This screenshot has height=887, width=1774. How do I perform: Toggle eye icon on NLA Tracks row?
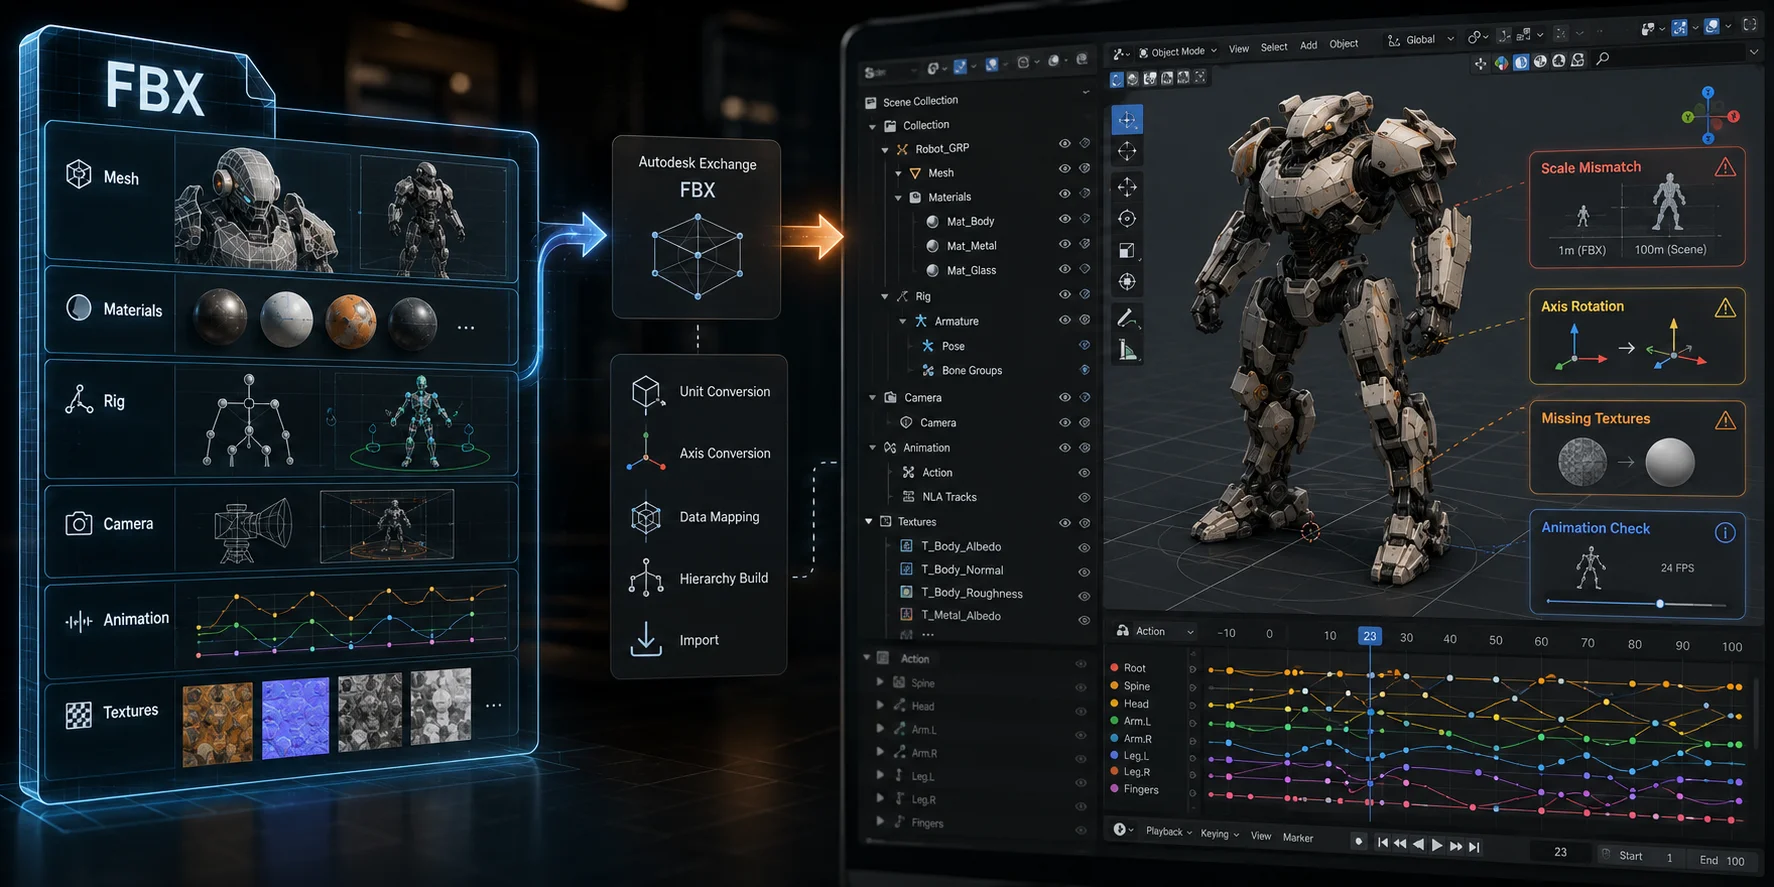tap(1084, 497)
